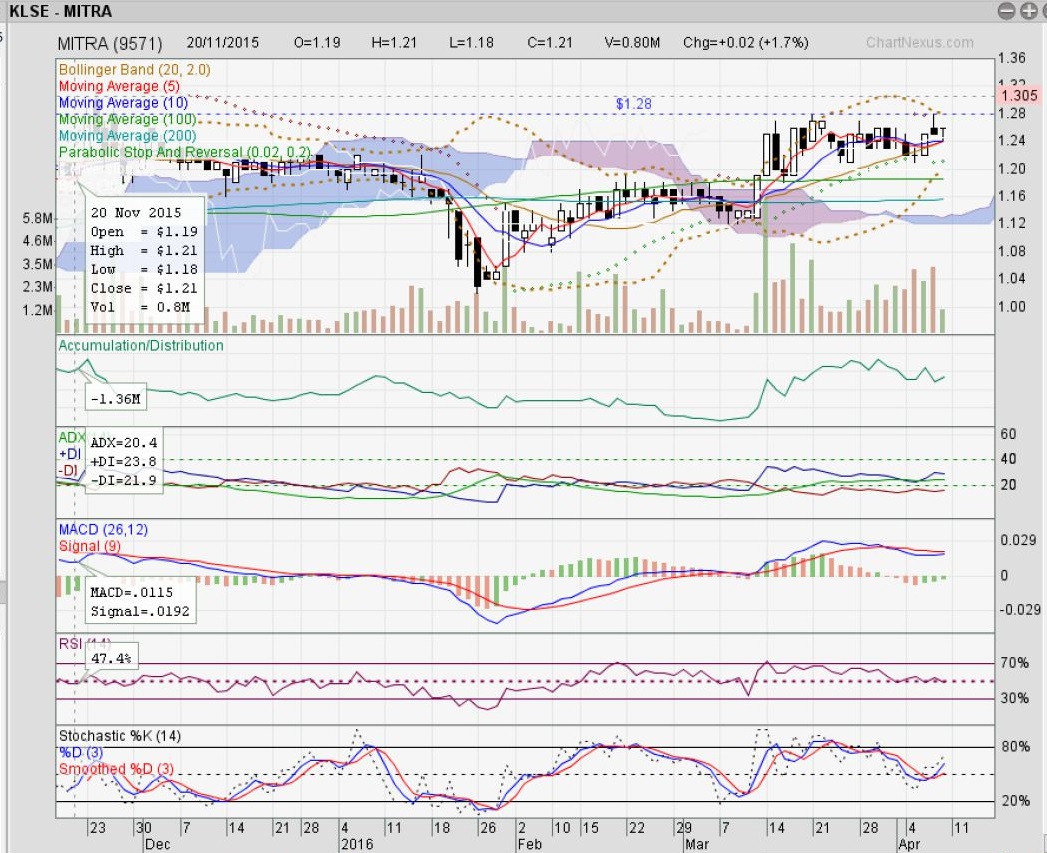Select the 'Stochastic %K (14)' indicator label
Image resolution: width=1047 pixels, height=853 pixels.
tap(120, 736)
